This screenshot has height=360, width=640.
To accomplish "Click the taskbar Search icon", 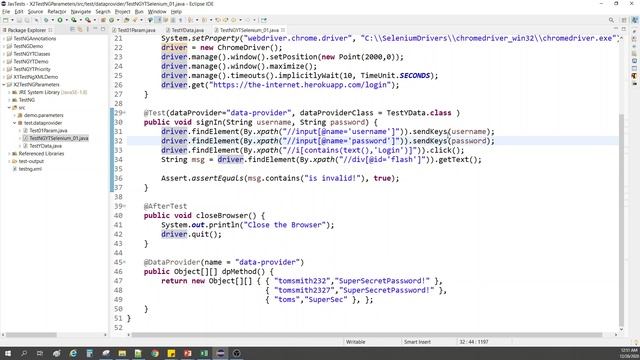I will (x=24, y=353).
